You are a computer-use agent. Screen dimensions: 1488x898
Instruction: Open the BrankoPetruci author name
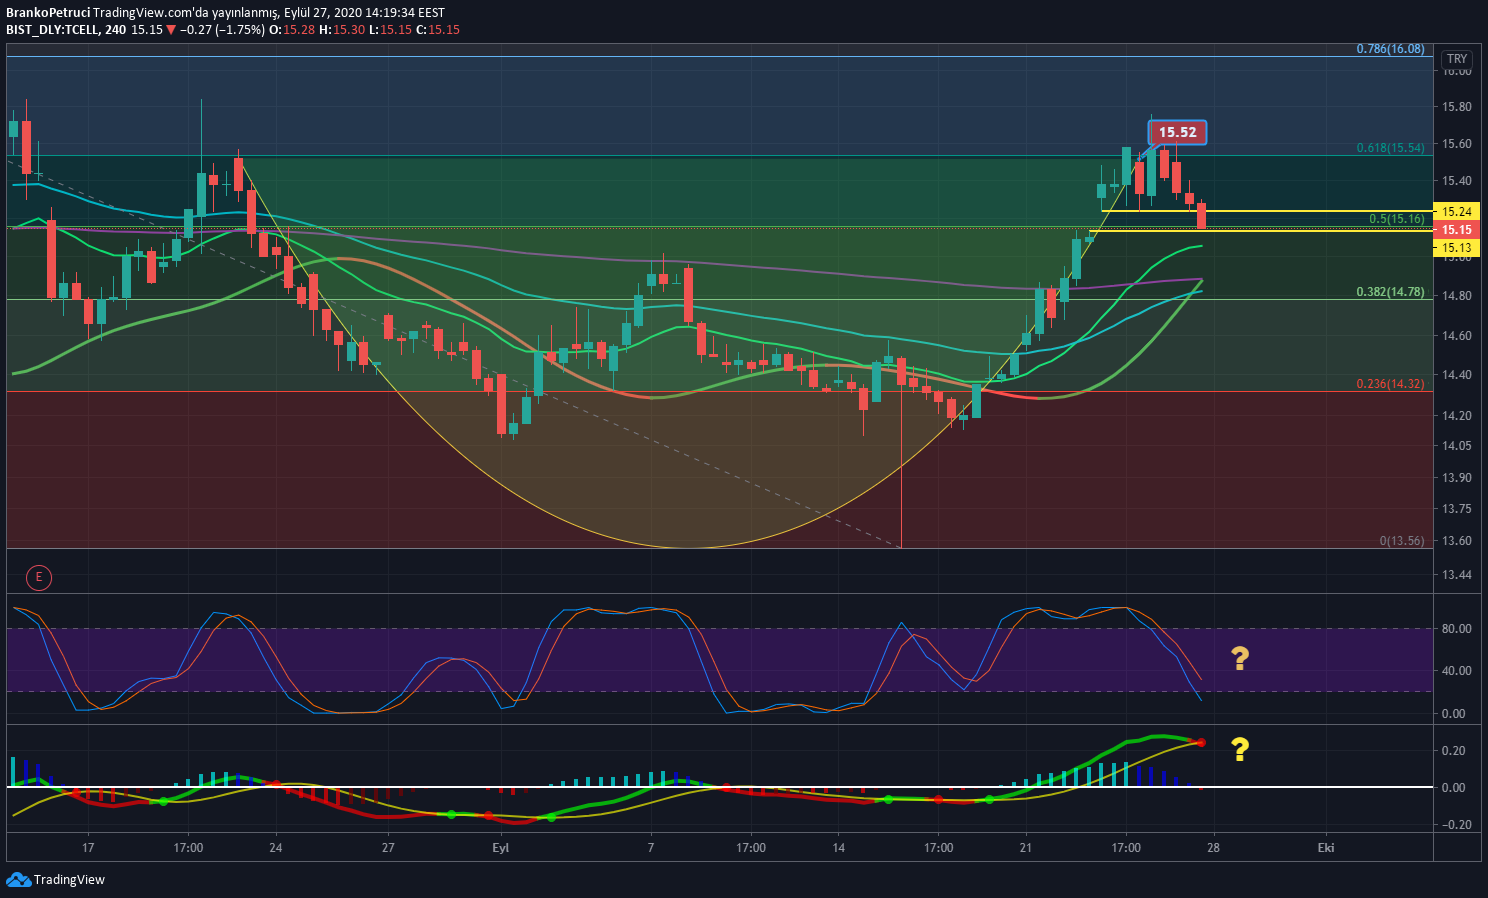(x=47, y=13)
